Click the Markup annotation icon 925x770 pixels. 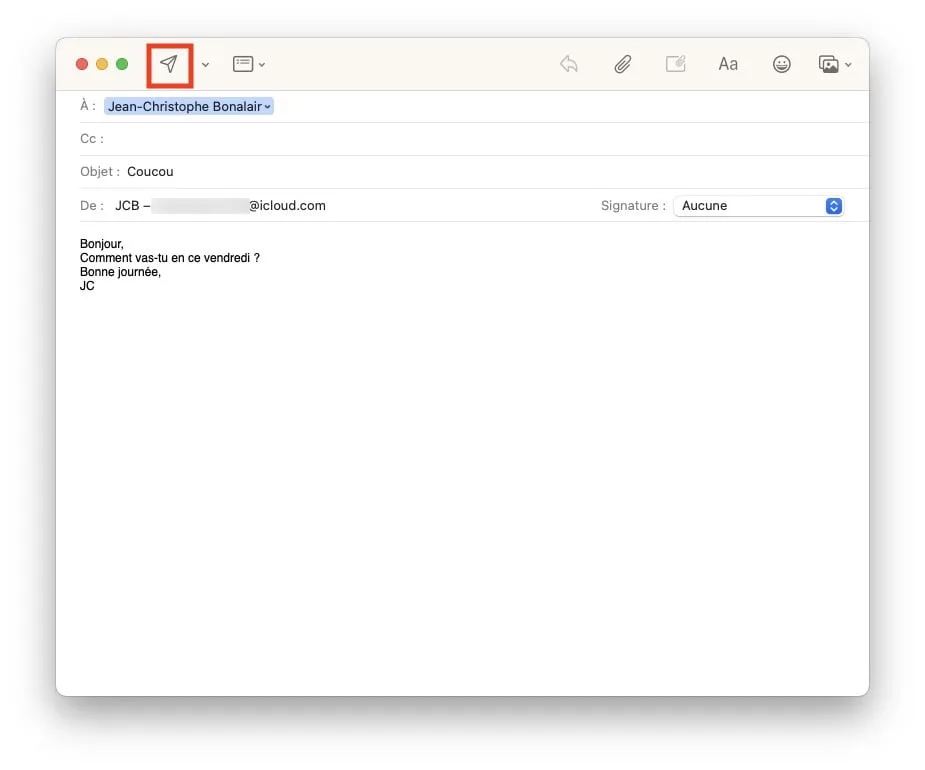[x=675, y=63]
